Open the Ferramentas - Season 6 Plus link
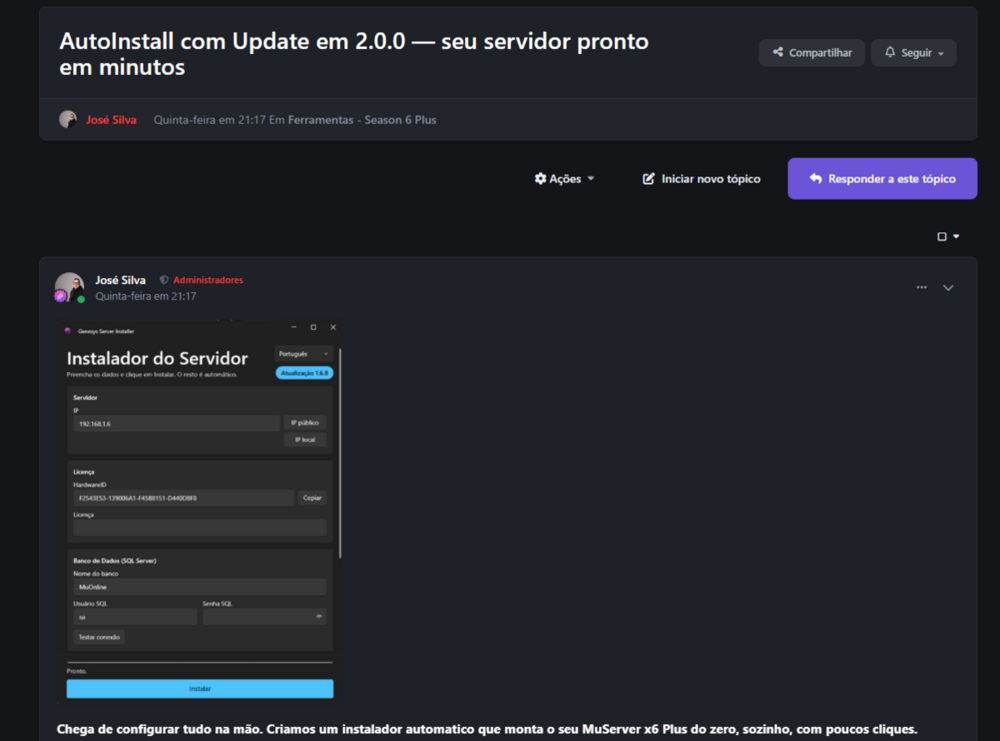The height and width of the screenshot is (741, 1000). pyautogui.click(x=362, y=120)
